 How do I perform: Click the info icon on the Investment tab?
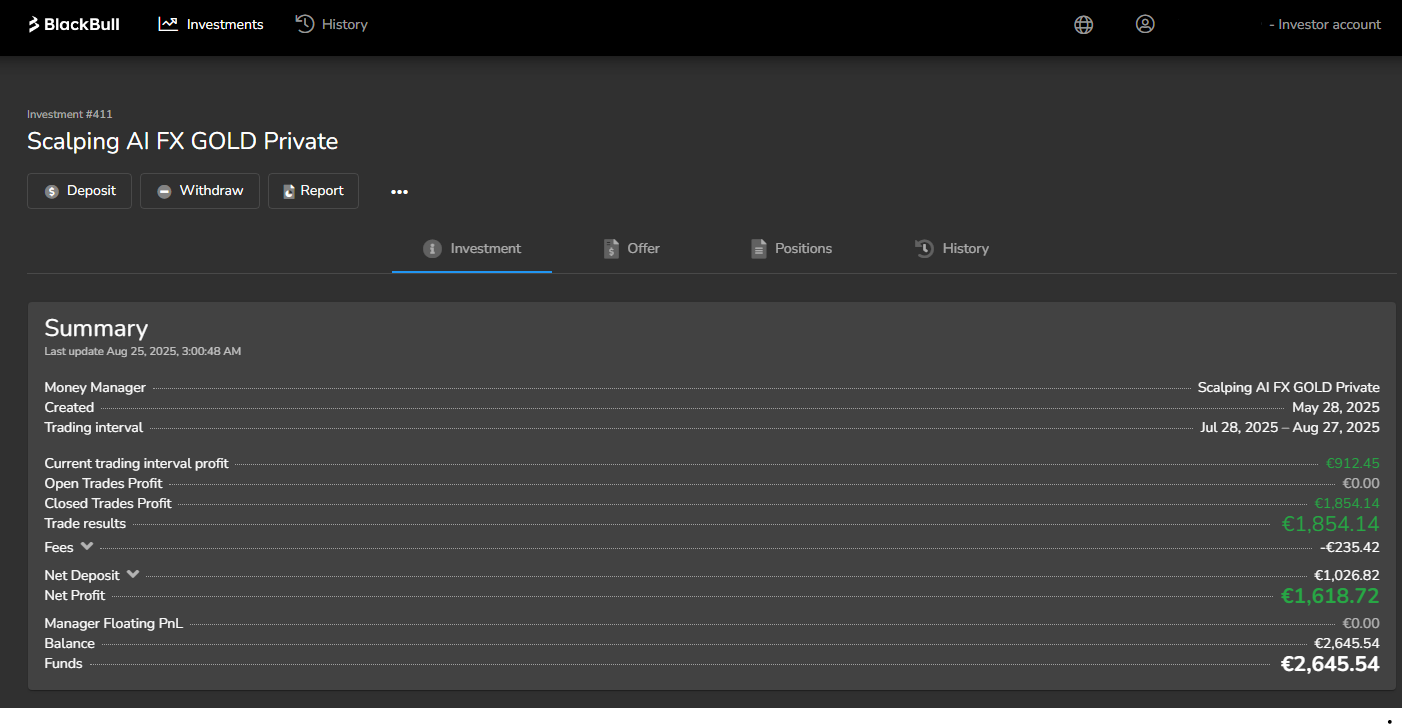point(432,248)
